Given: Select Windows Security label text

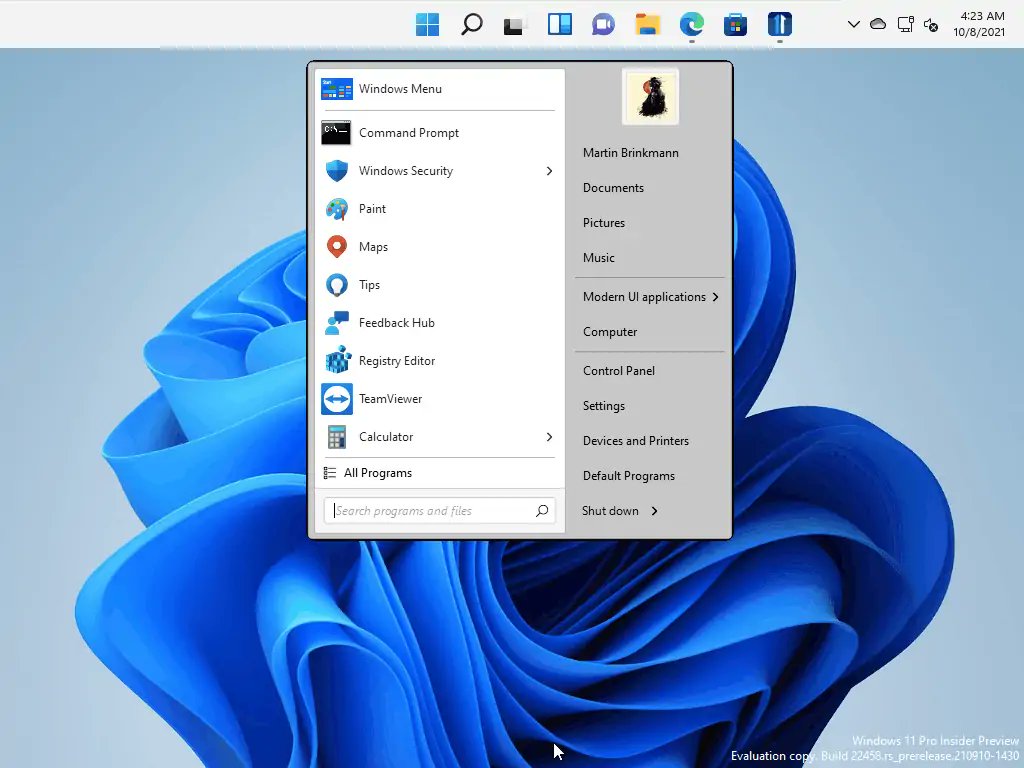Looking at the screenshot, I should pos(406,171).
